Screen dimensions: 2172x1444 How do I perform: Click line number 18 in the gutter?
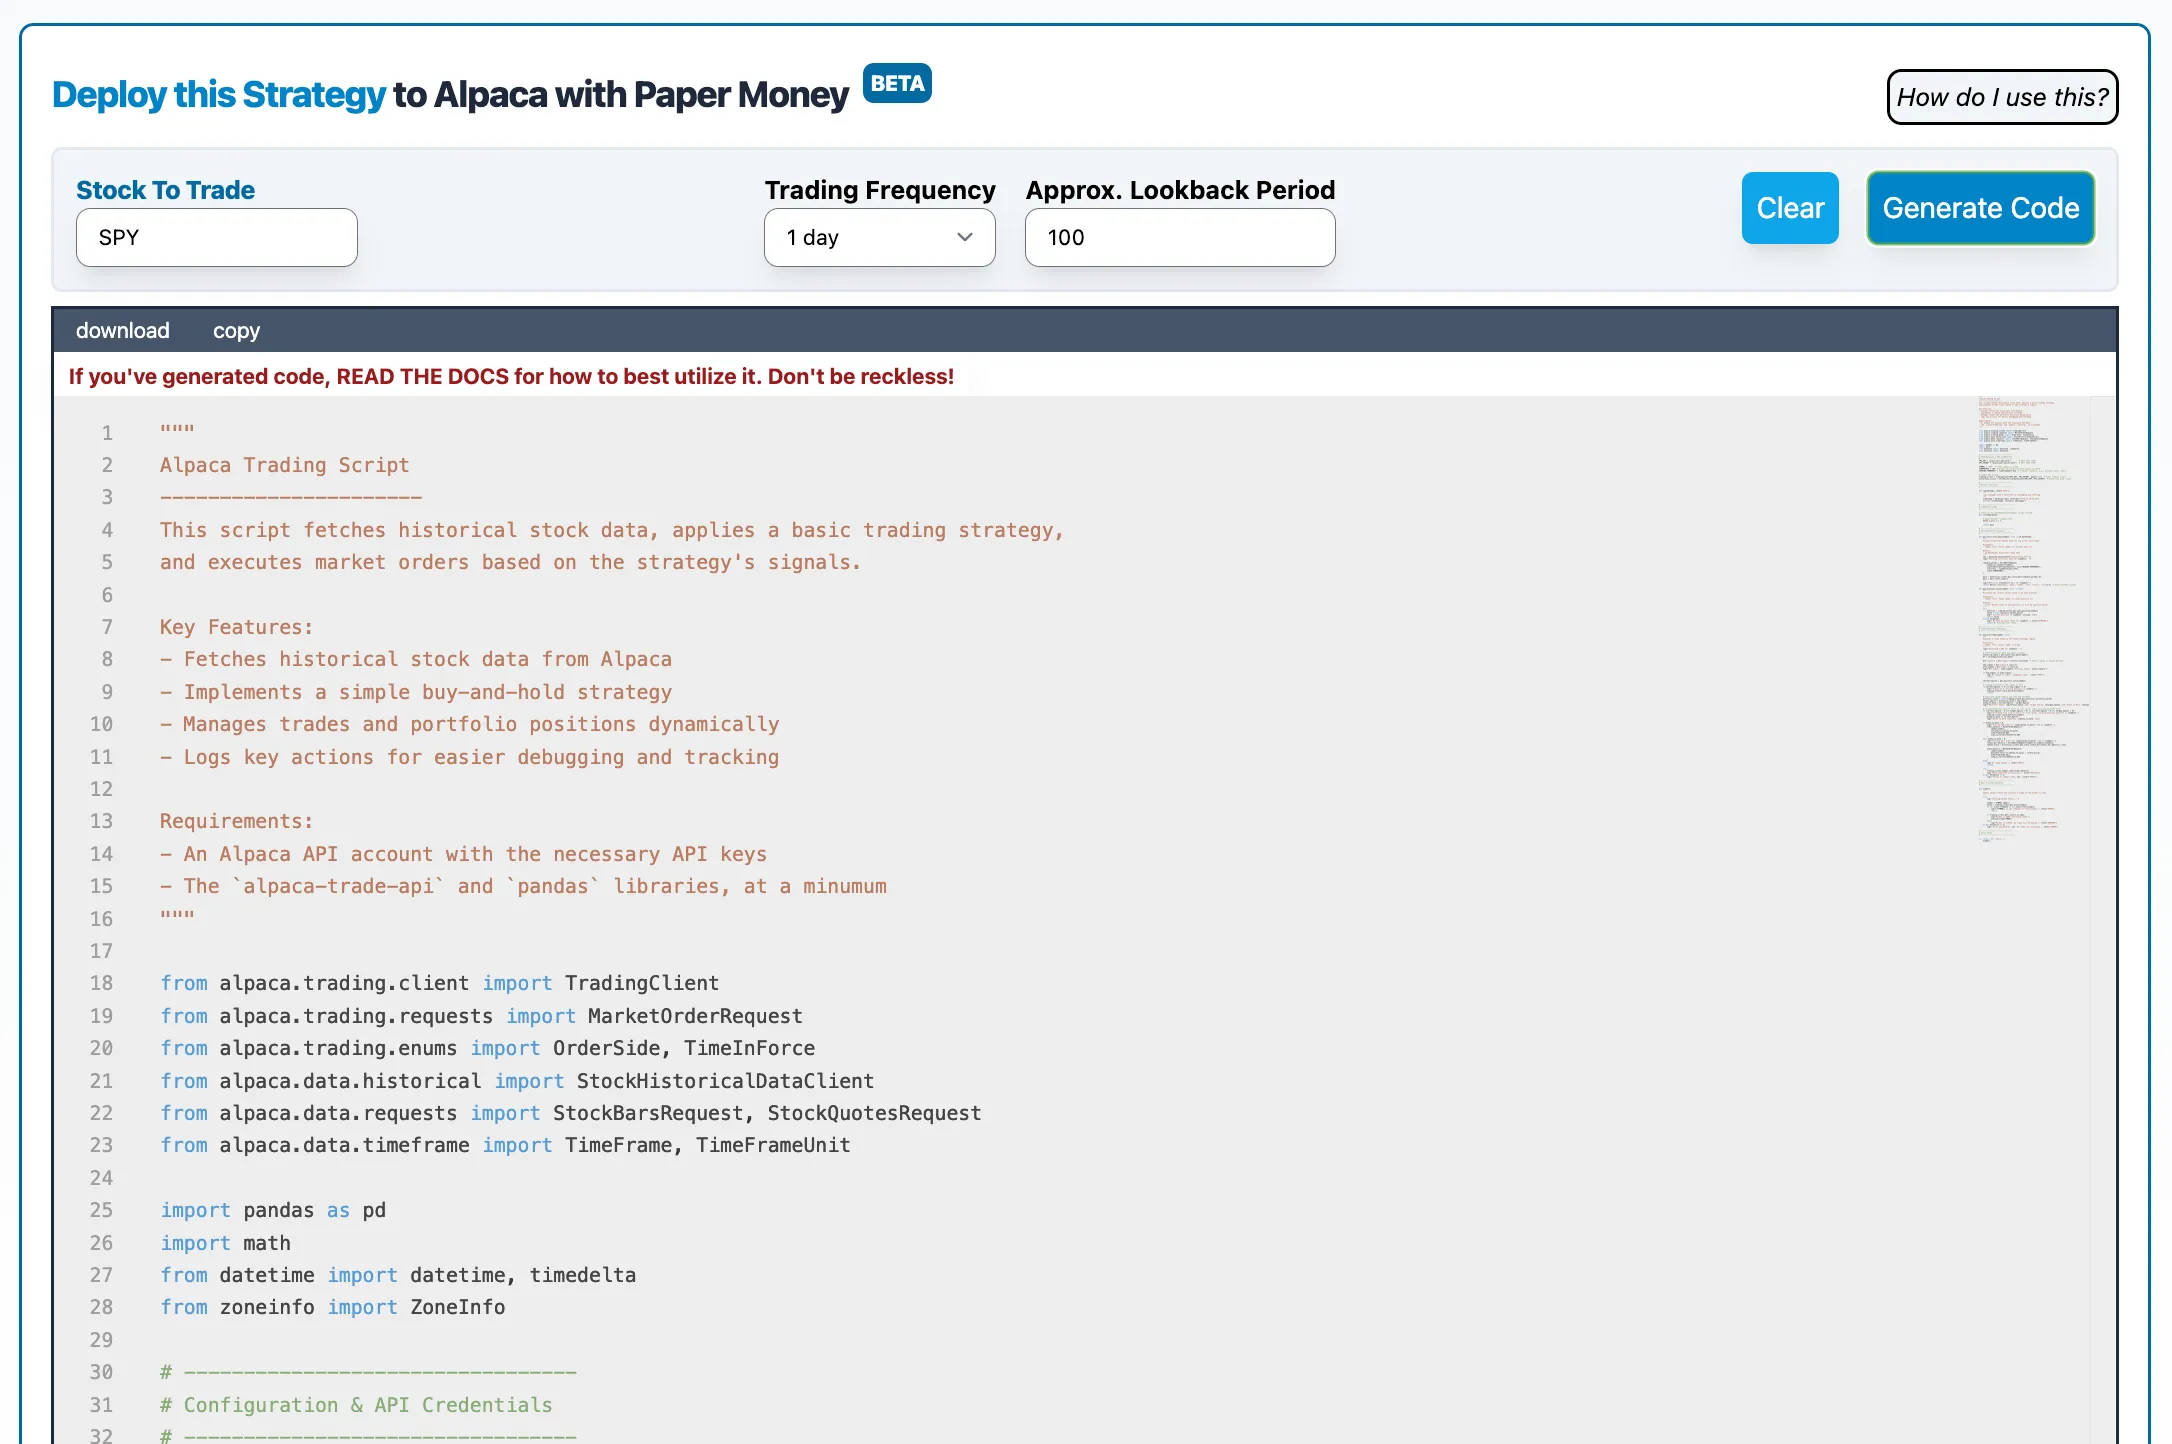pyautogui.click(x=102, y=983)
